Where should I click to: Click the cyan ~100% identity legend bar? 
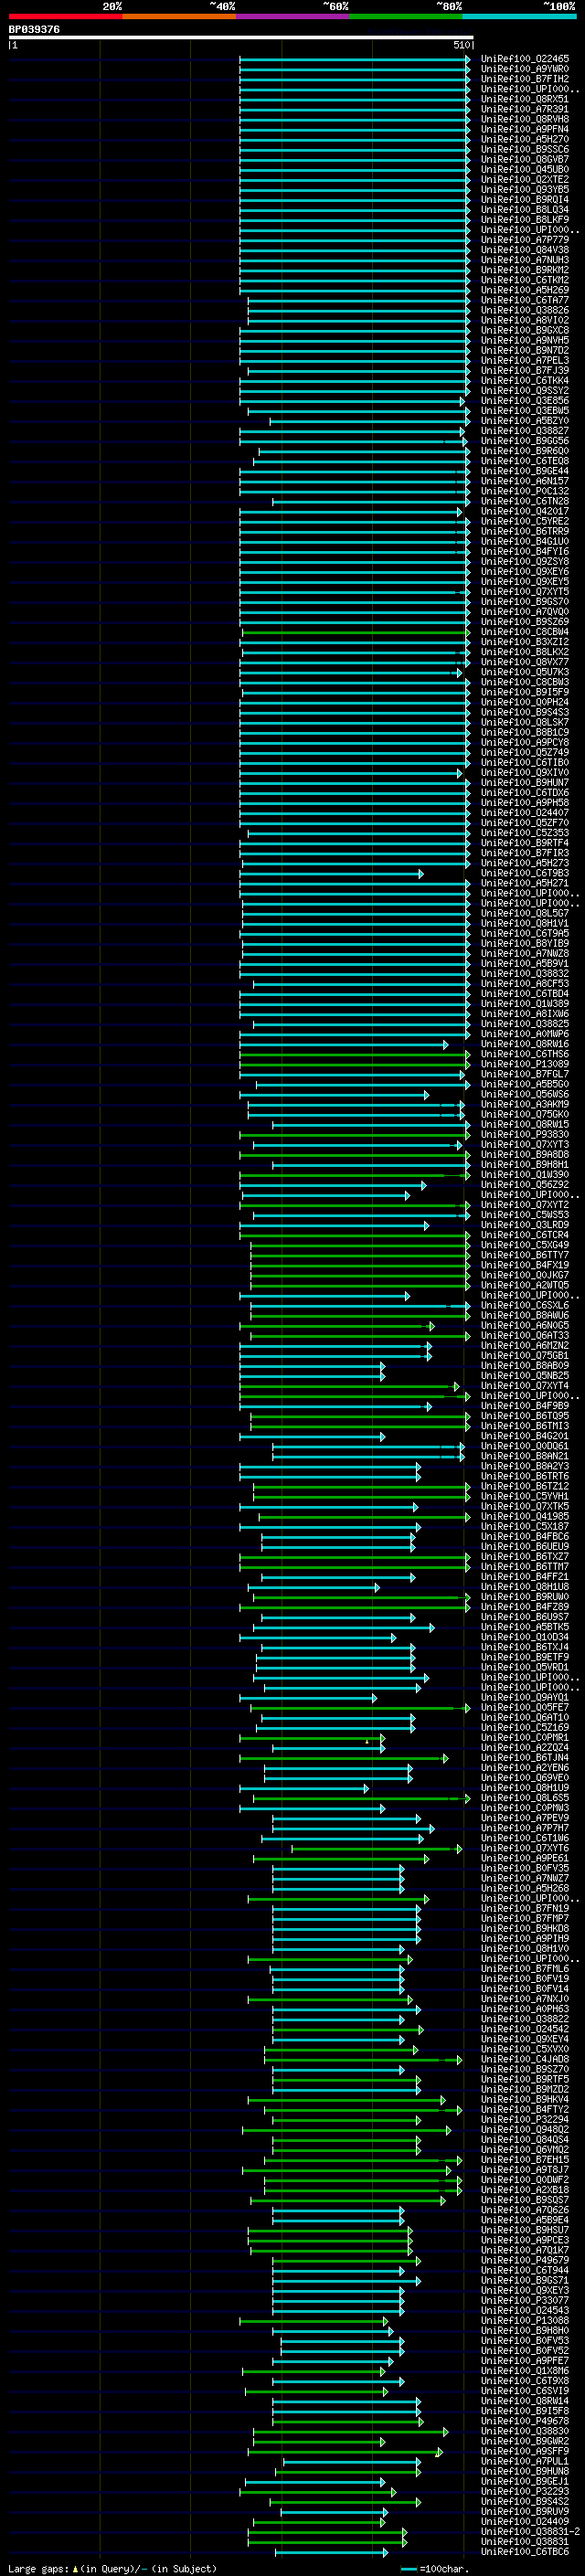pyautogui.click(x=519, y=16)
